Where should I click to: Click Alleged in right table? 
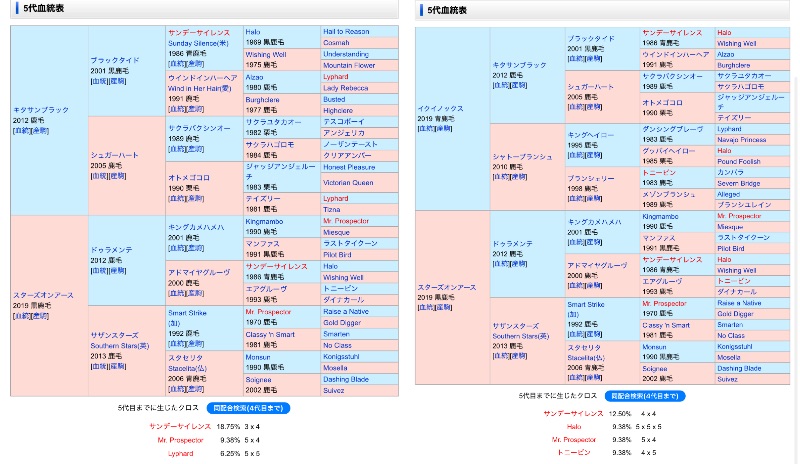[x=728, y=194]
